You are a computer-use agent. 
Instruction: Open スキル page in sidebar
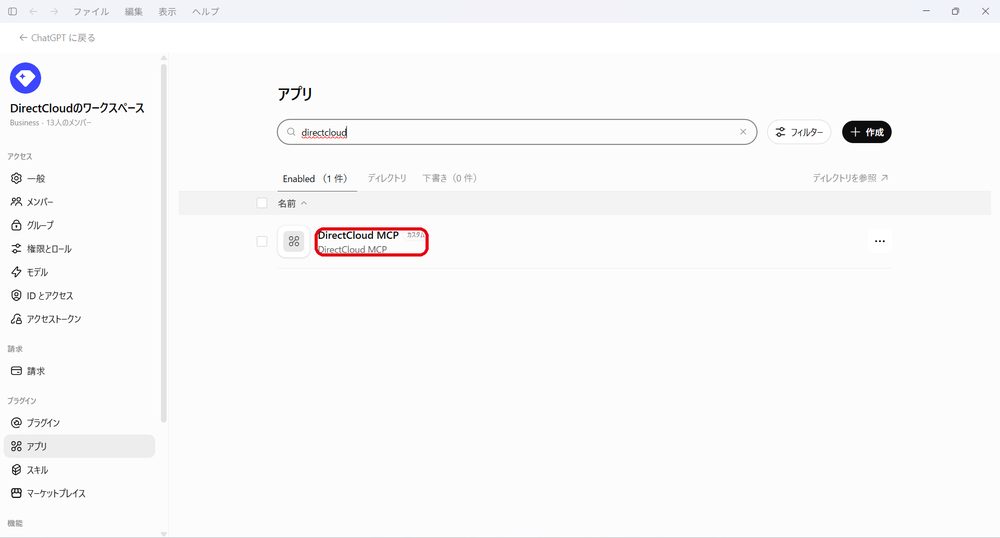point(80,470)
